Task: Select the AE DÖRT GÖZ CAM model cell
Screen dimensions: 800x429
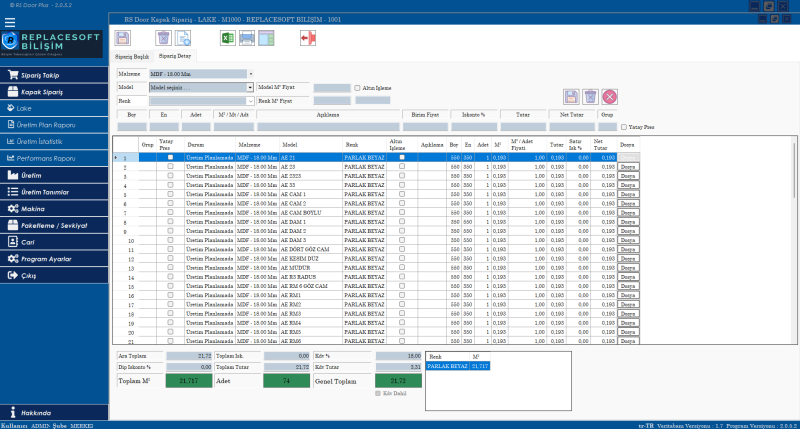Action: [311, 249]
